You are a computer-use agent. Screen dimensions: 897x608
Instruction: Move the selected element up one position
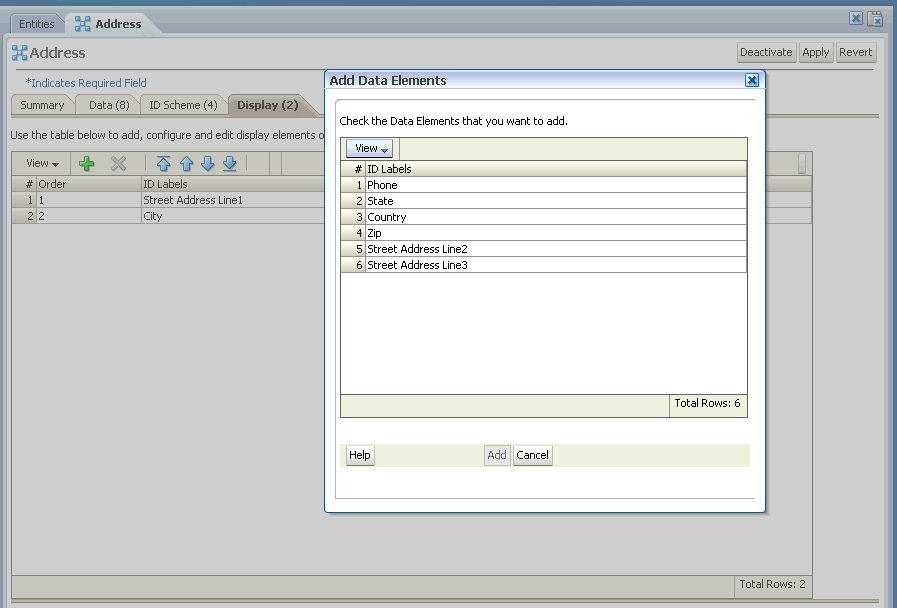[186, 163]
